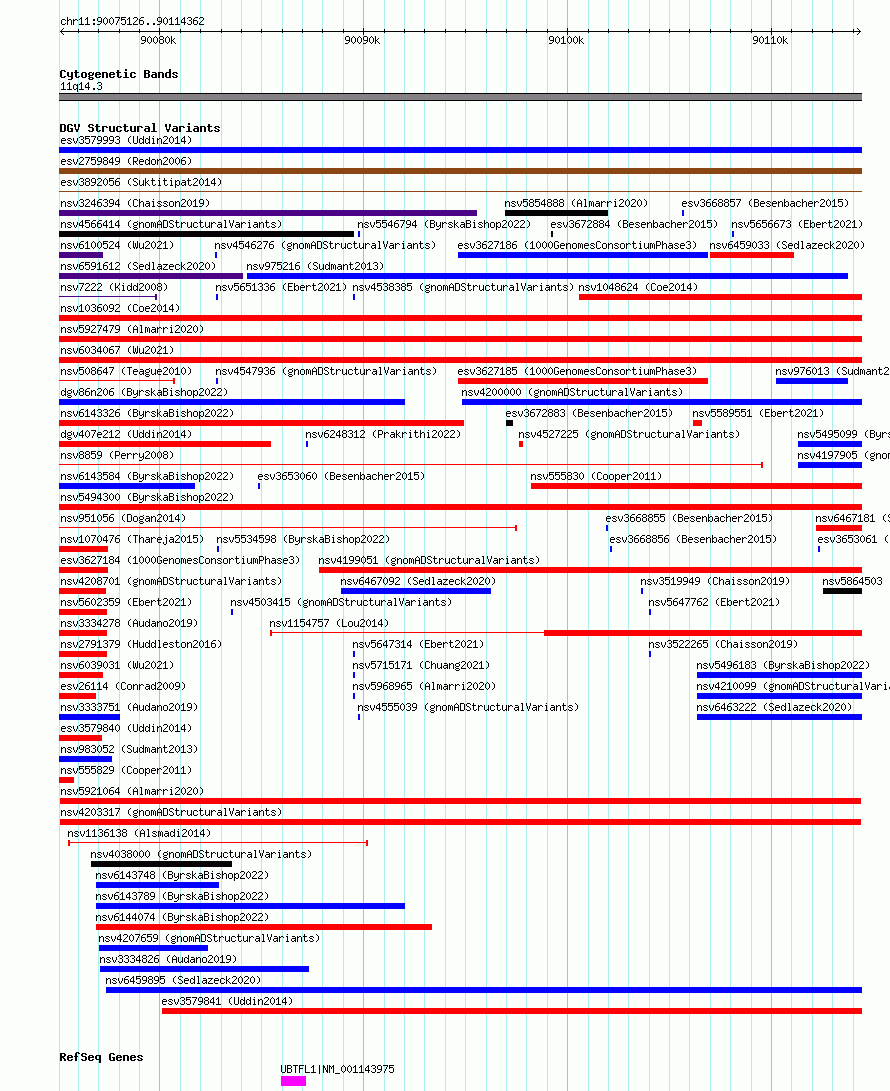Viewport: 890px width, 1091px height.
Task: Select esv26114 (Conrad2009) label
Action: pos(123,686)
